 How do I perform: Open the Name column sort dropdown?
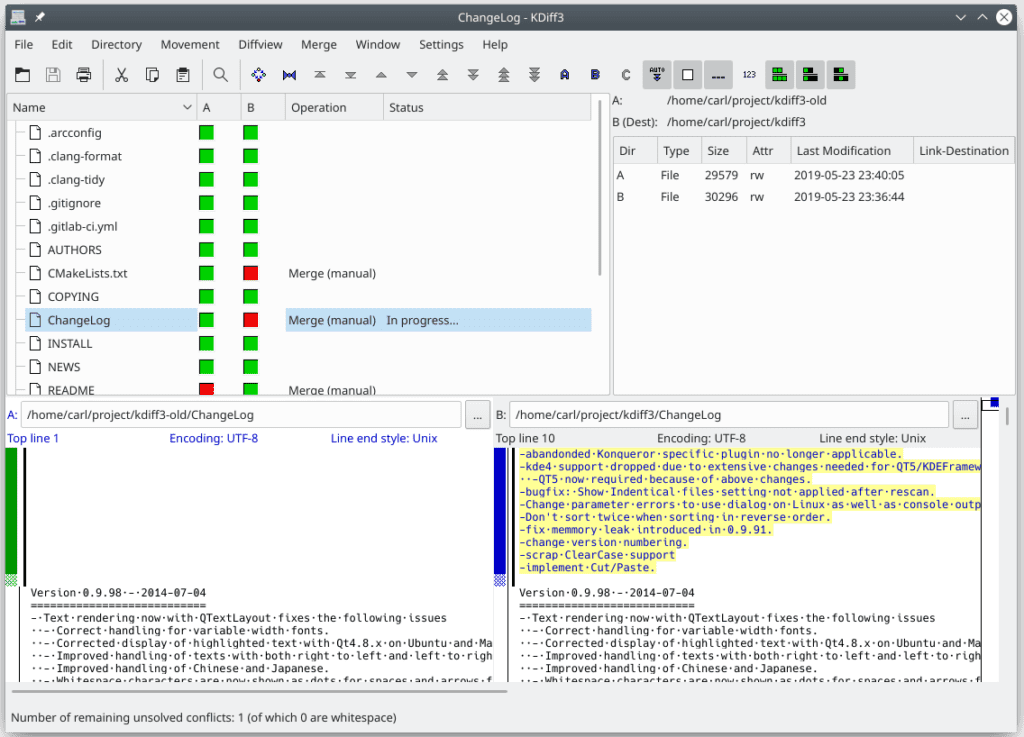coord(187,107)
